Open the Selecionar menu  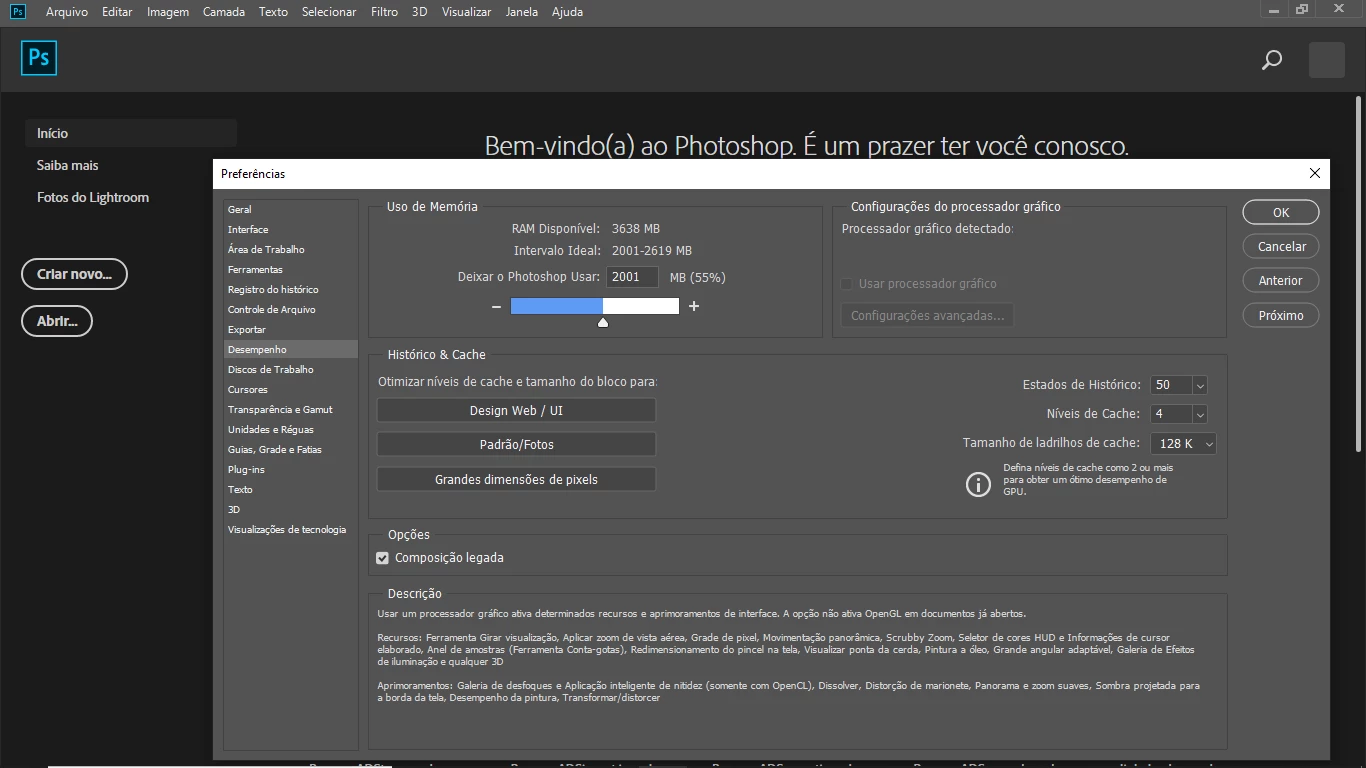329,12
